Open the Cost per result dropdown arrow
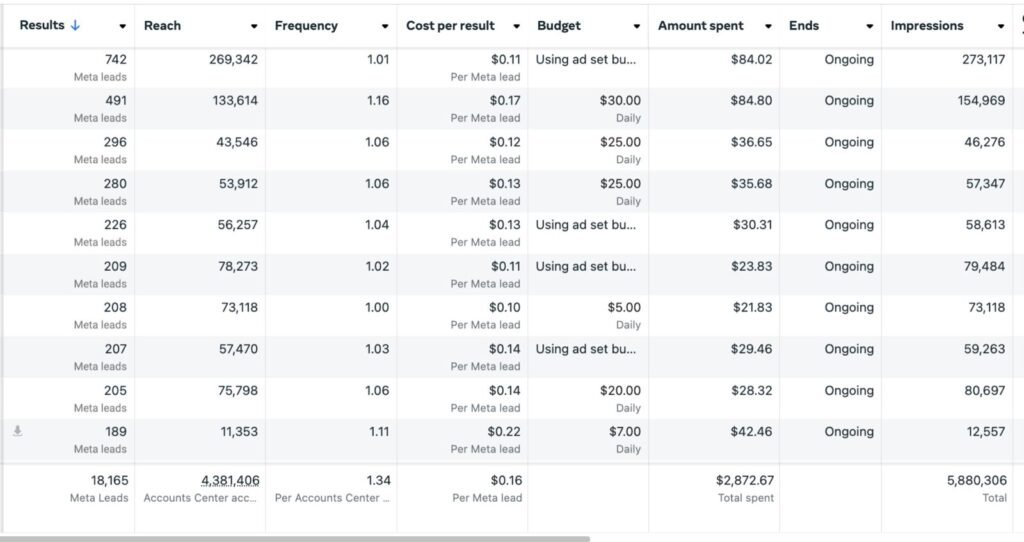The width and height of the screenshot is (1024, 542). (516, 27)
